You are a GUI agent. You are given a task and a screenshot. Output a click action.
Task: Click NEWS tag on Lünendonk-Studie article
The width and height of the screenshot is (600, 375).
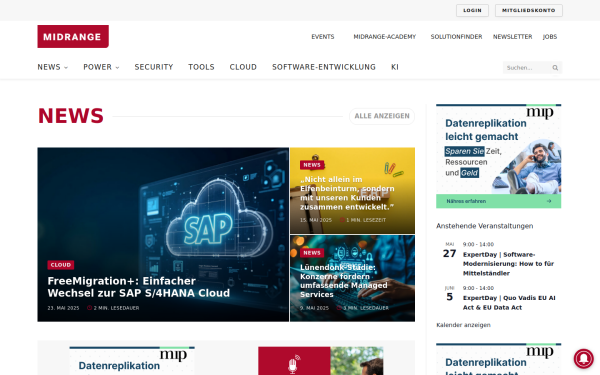coord(312,253)
